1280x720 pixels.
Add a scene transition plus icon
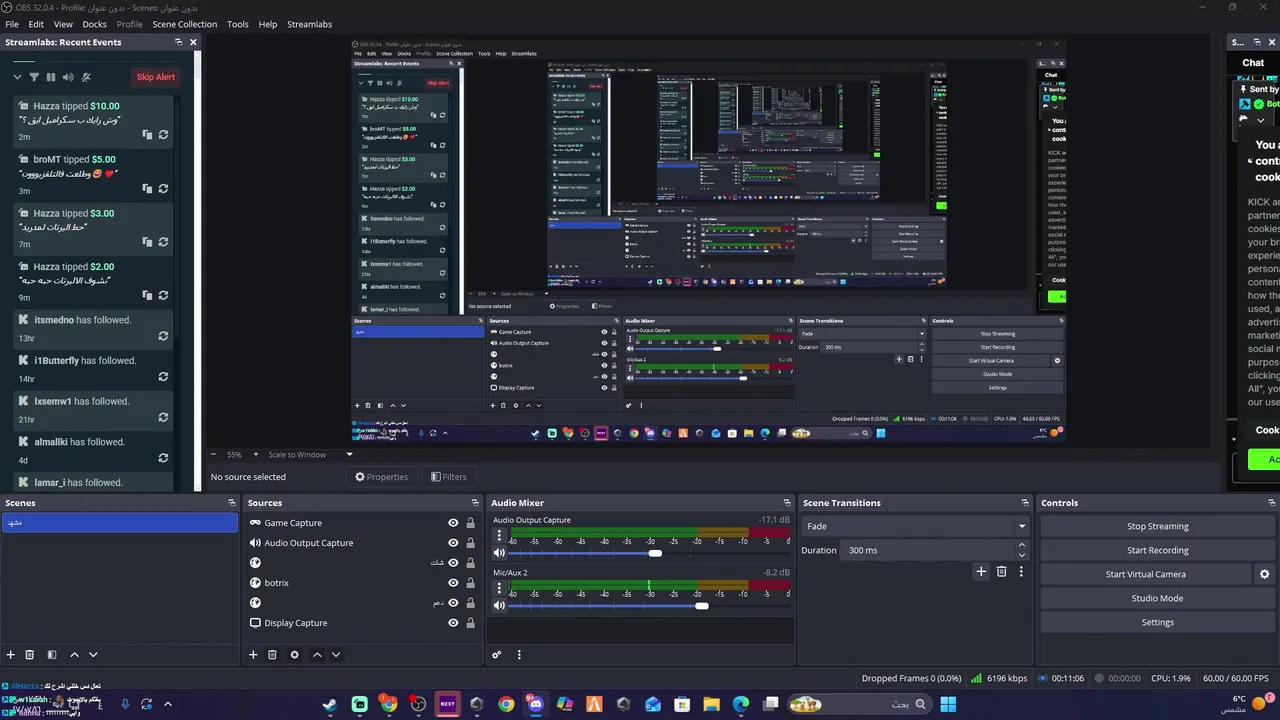coord(981,572)
